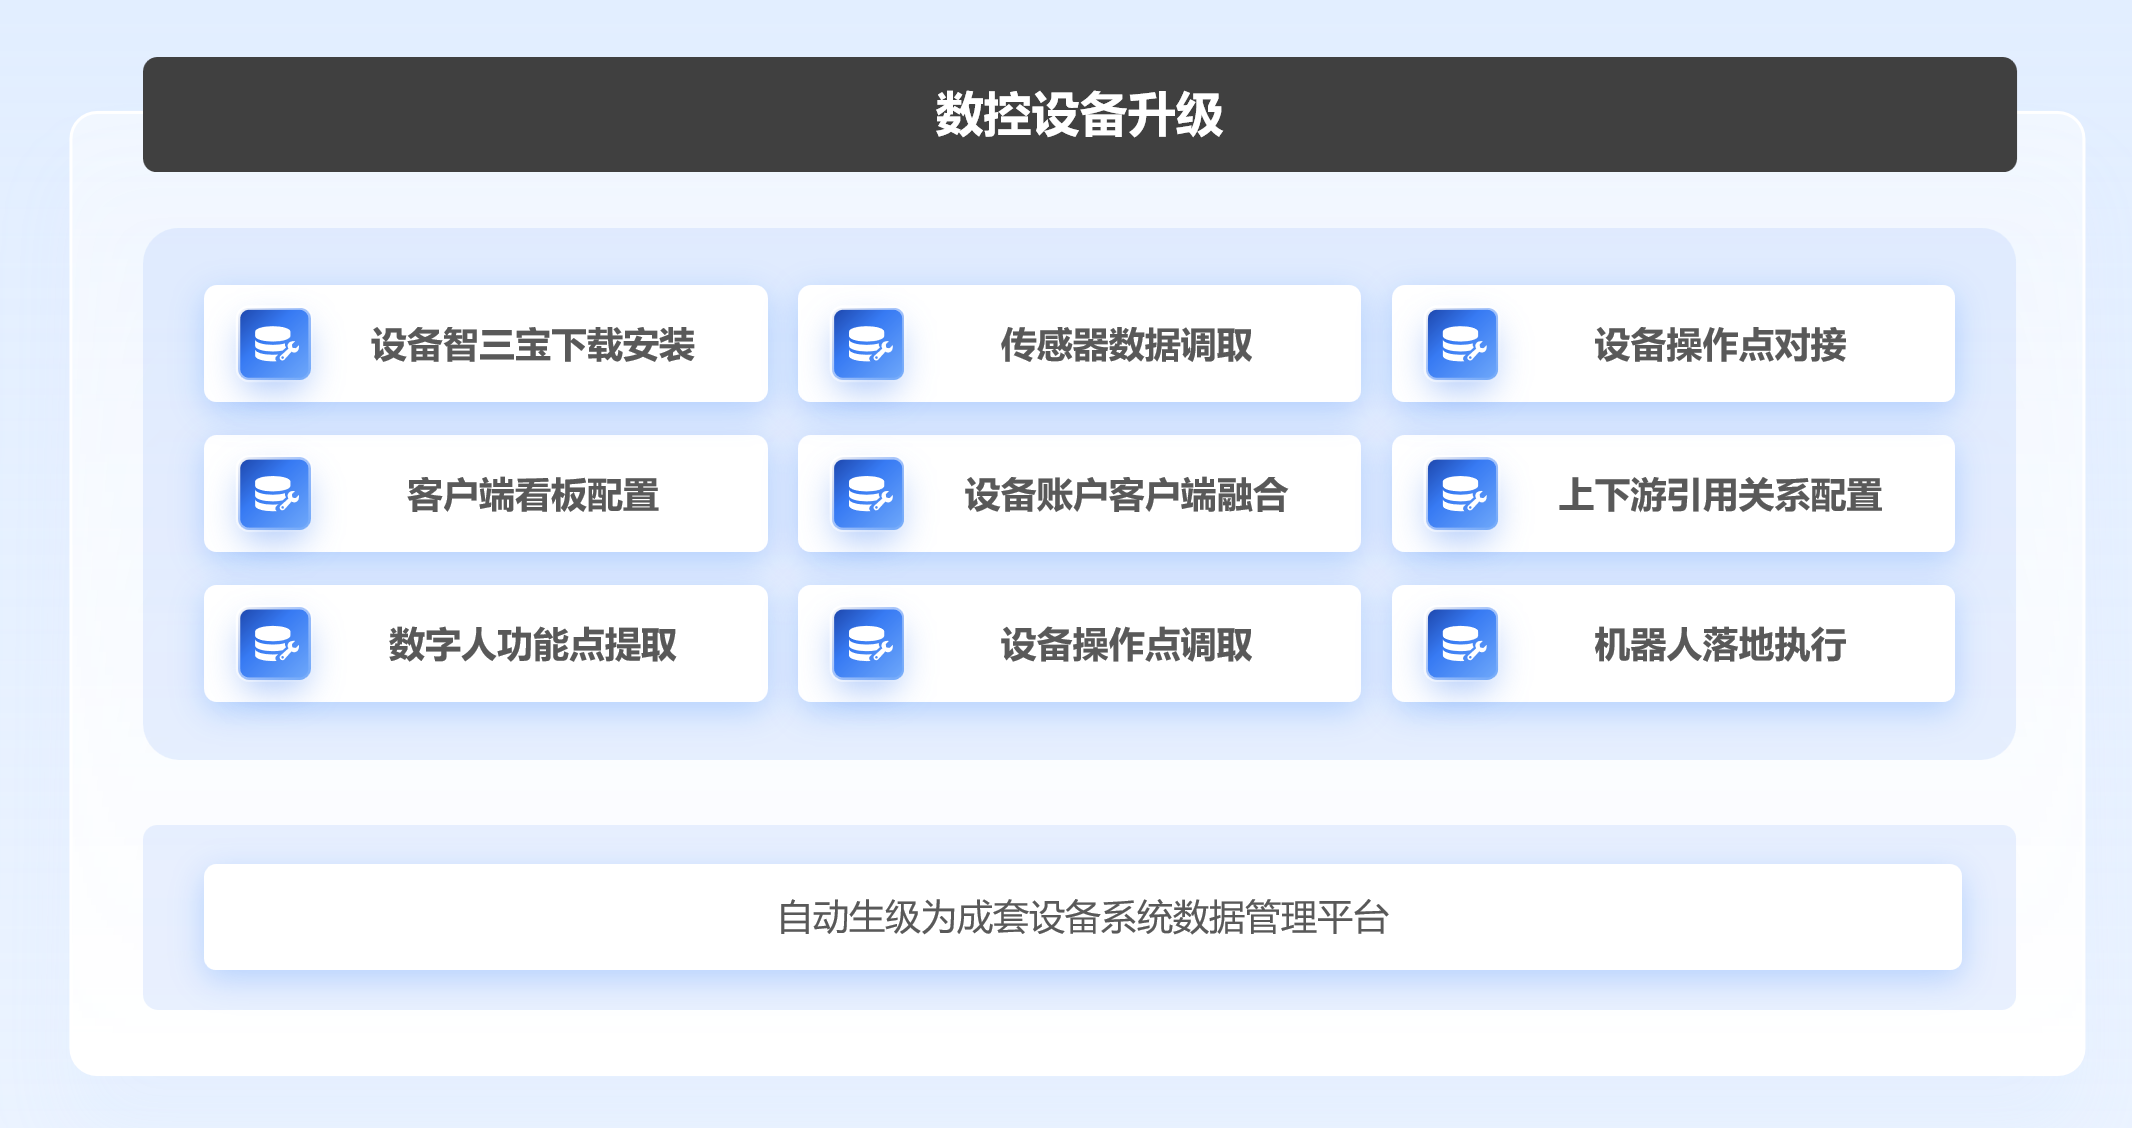This screenshot has height=1128, width=2132.
Task: Open 上下游引用关系配置 card
Action: pyautogui.click(x=1720, y=495)
